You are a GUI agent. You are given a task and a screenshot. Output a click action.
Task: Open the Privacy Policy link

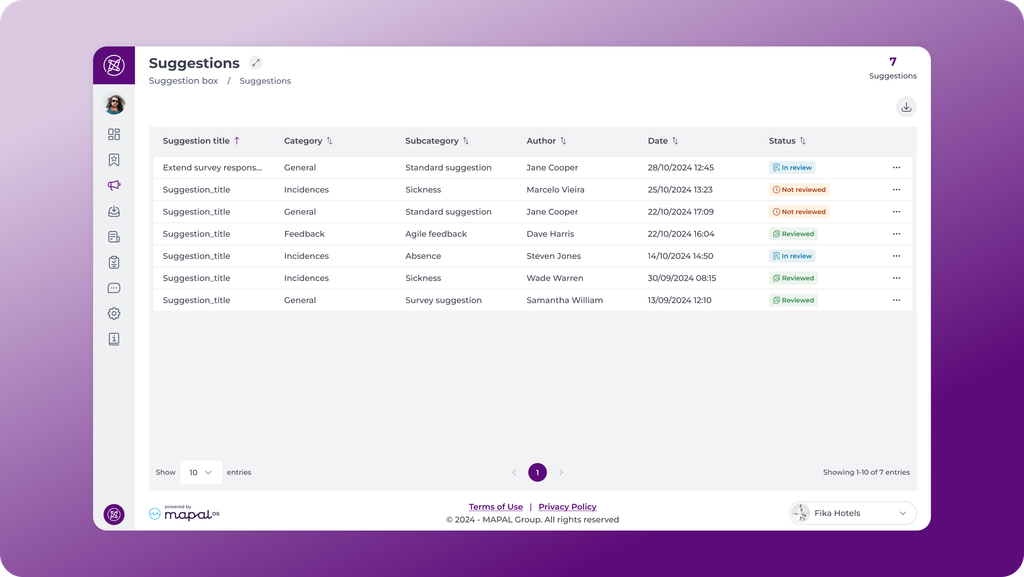[x=568, y=507]
